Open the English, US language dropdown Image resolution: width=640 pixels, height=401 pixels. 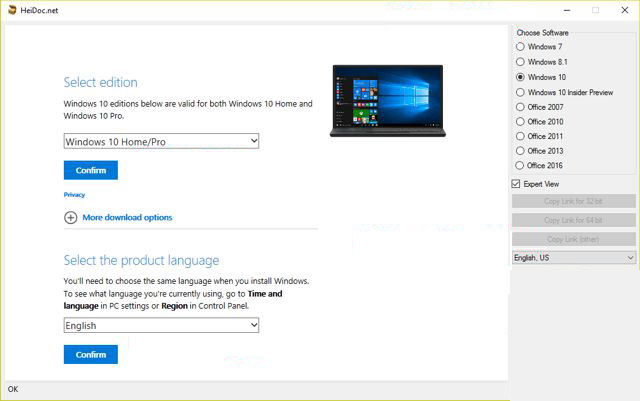pyautogui.click(x=573, y=258)
